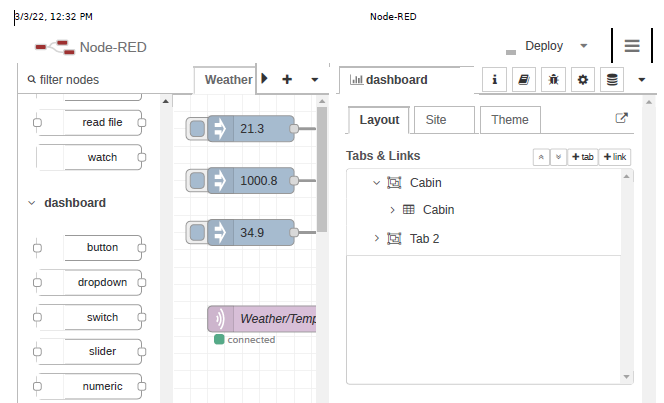Viewport: 664px width, 403px height.
Task: Expand the Tab 2 tree item
Action: (x=376, y=239)
